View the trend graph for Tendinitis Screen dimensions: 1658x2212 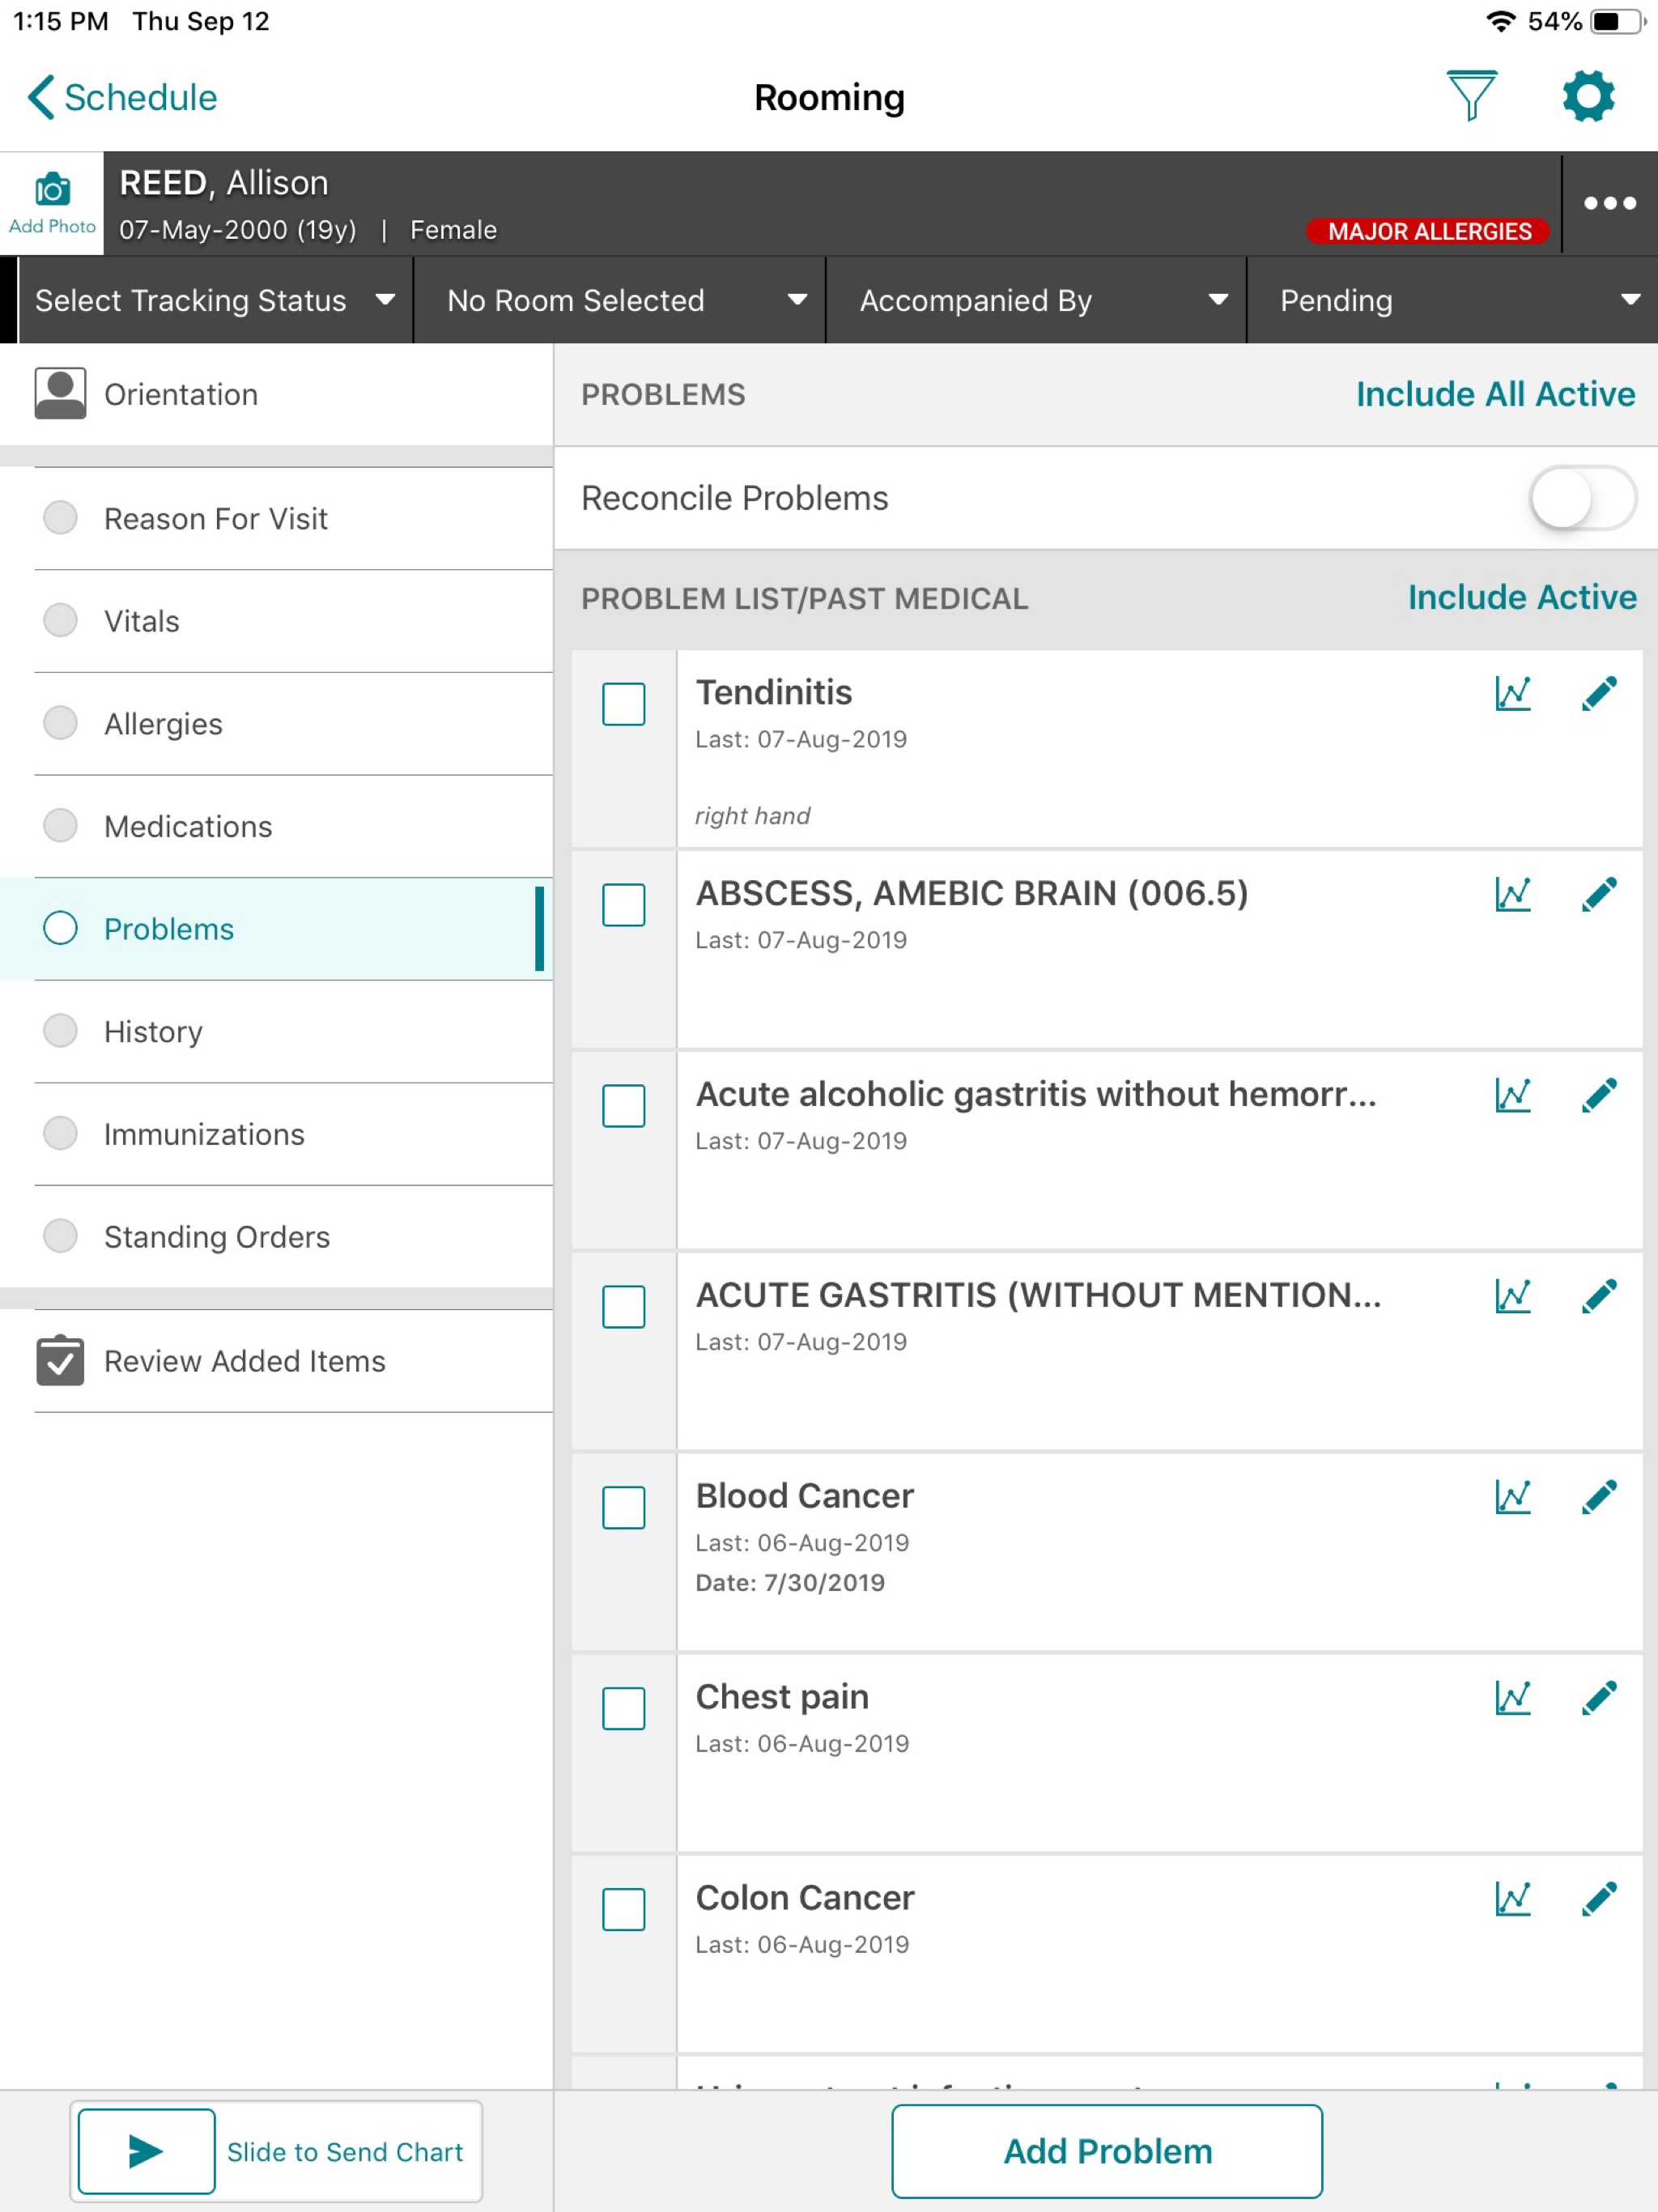[1513, 693]
